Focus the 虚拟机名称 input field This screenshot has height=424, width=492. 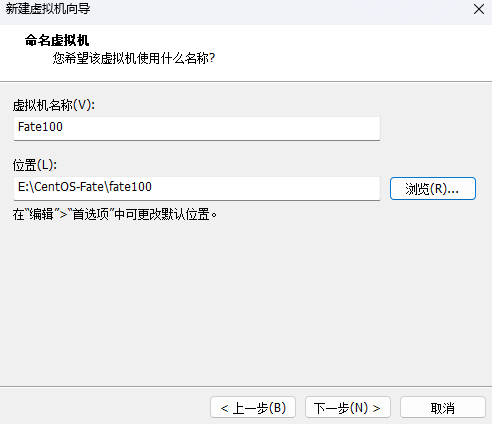click(197, 128)
